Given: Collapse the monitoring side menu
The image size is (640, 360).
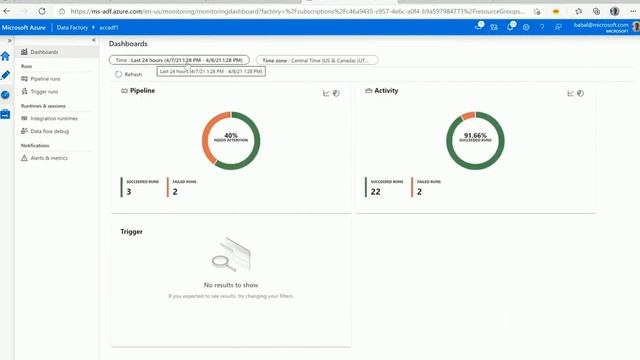Looking at the screenshot, I should [93, 40].
